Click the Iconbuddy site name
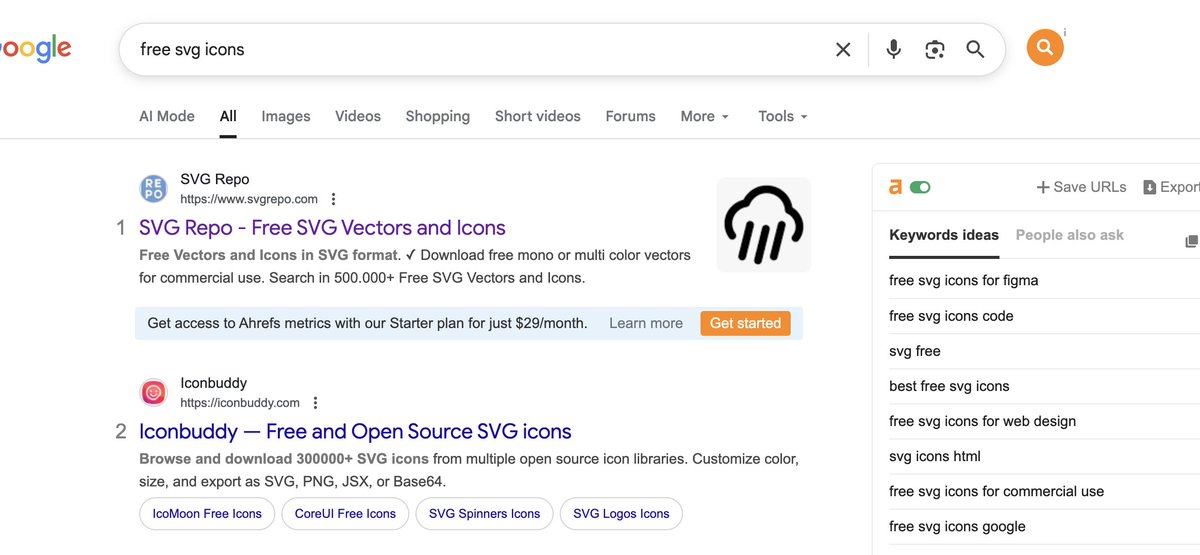The image size is (1200, 555). point(213,383)
